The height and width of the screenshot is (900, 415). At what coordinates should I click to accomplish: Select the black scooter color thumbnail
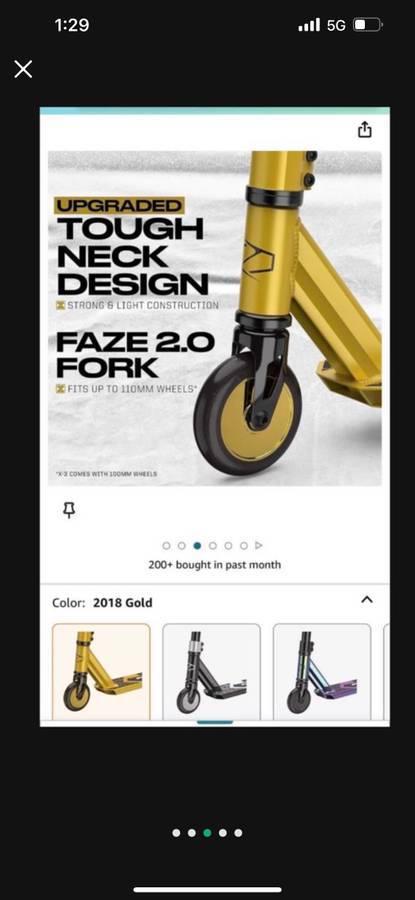[x=211, y=672]
